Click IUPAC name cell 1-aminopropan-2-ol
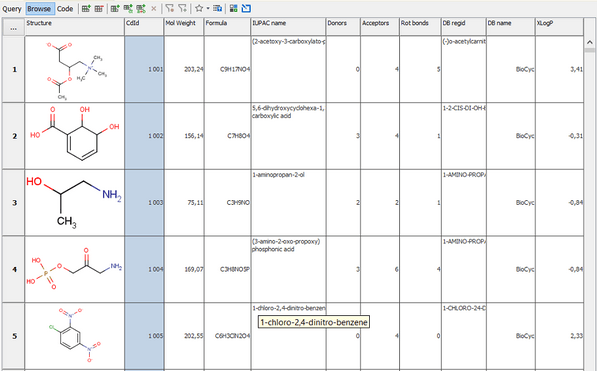 [288, 203]
